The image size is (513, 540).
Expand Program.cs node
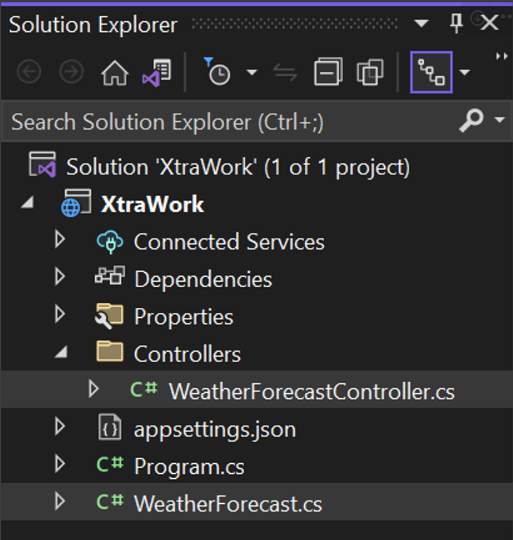60,464
